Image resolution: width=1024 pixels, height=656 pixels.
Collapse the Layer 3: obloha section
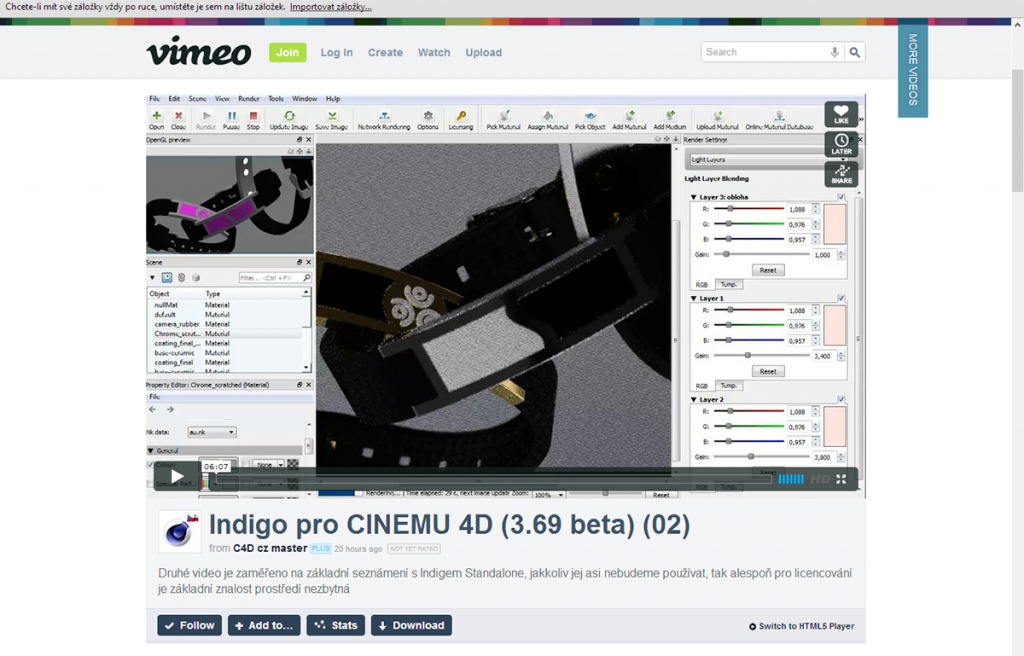[694, 197]
